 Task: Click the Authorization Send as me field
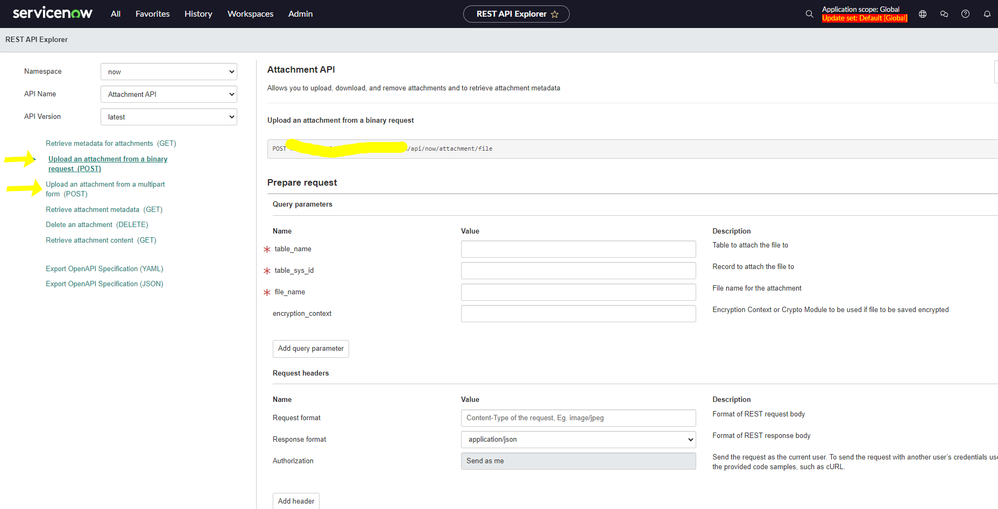(x=578, y=461)
